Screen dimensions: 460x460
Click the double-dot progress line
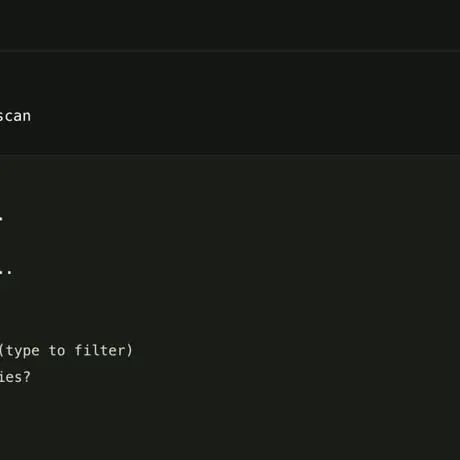tap(6, 272)
